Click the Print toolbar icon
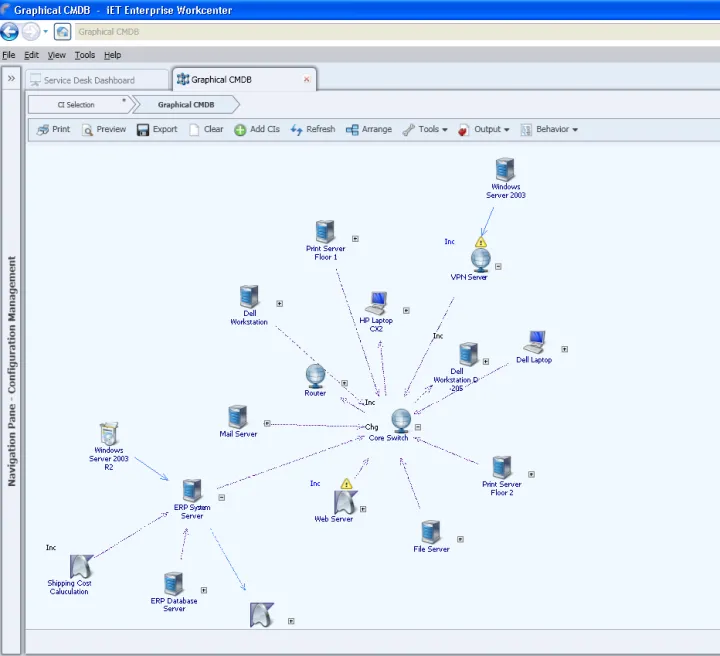 coord(43,130)
